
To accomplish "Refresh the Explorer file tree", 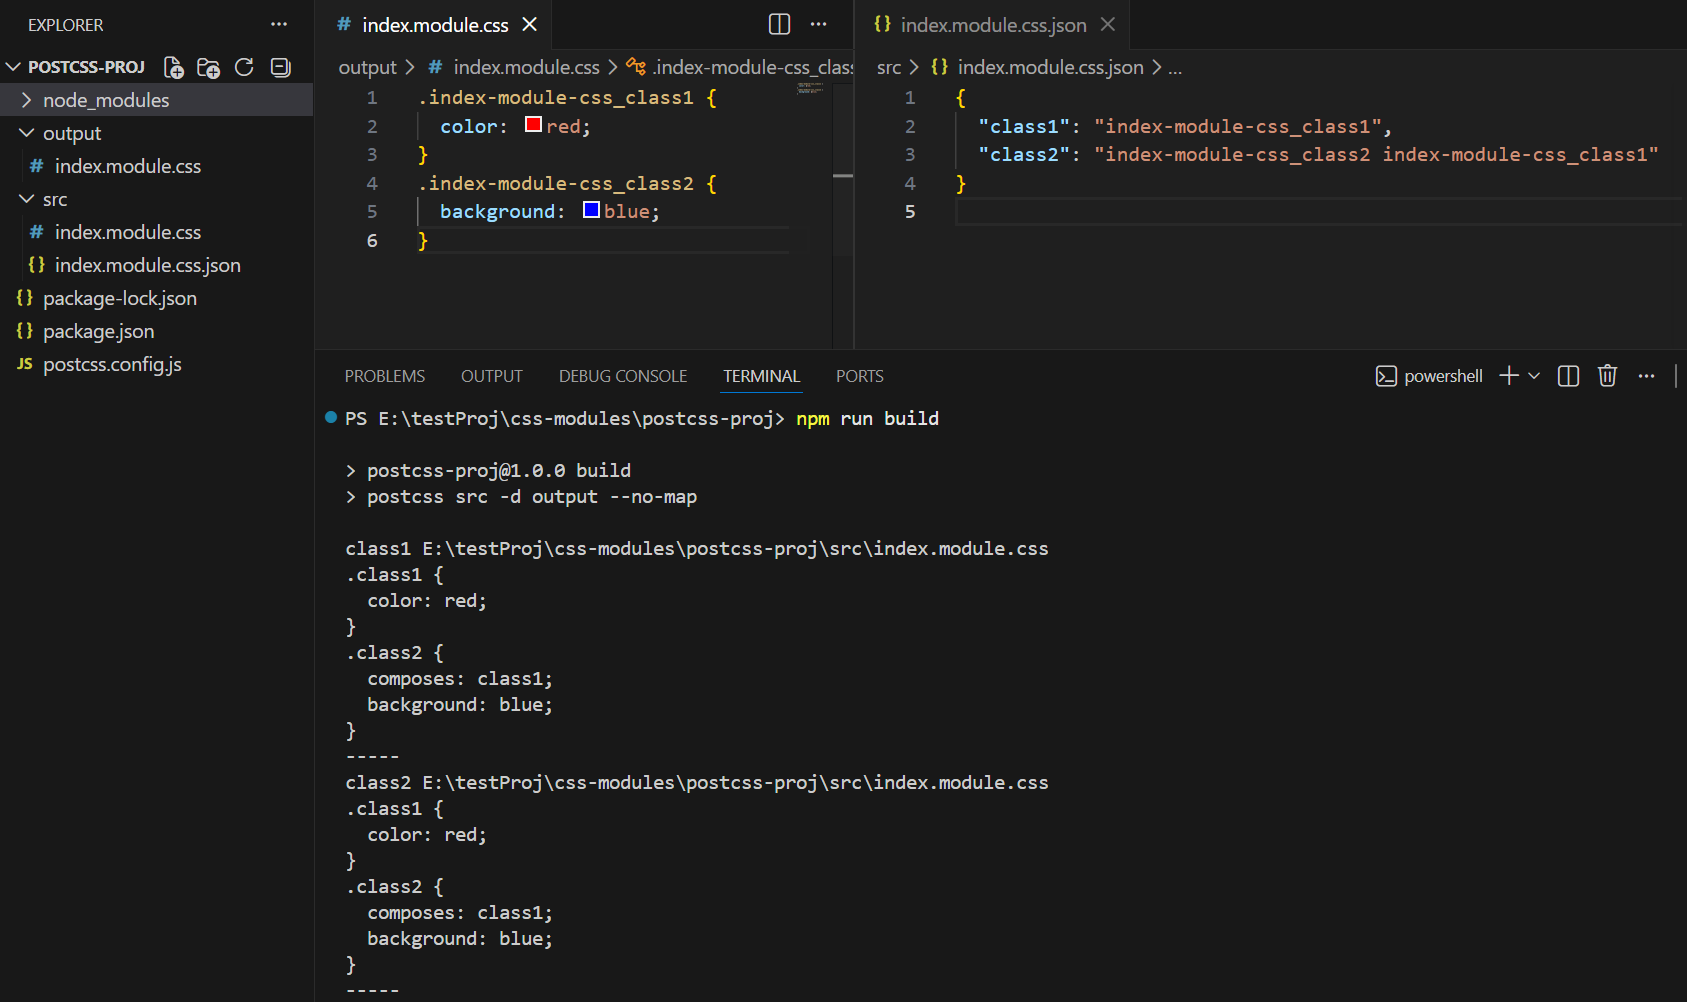I will [x=244, y=67].
